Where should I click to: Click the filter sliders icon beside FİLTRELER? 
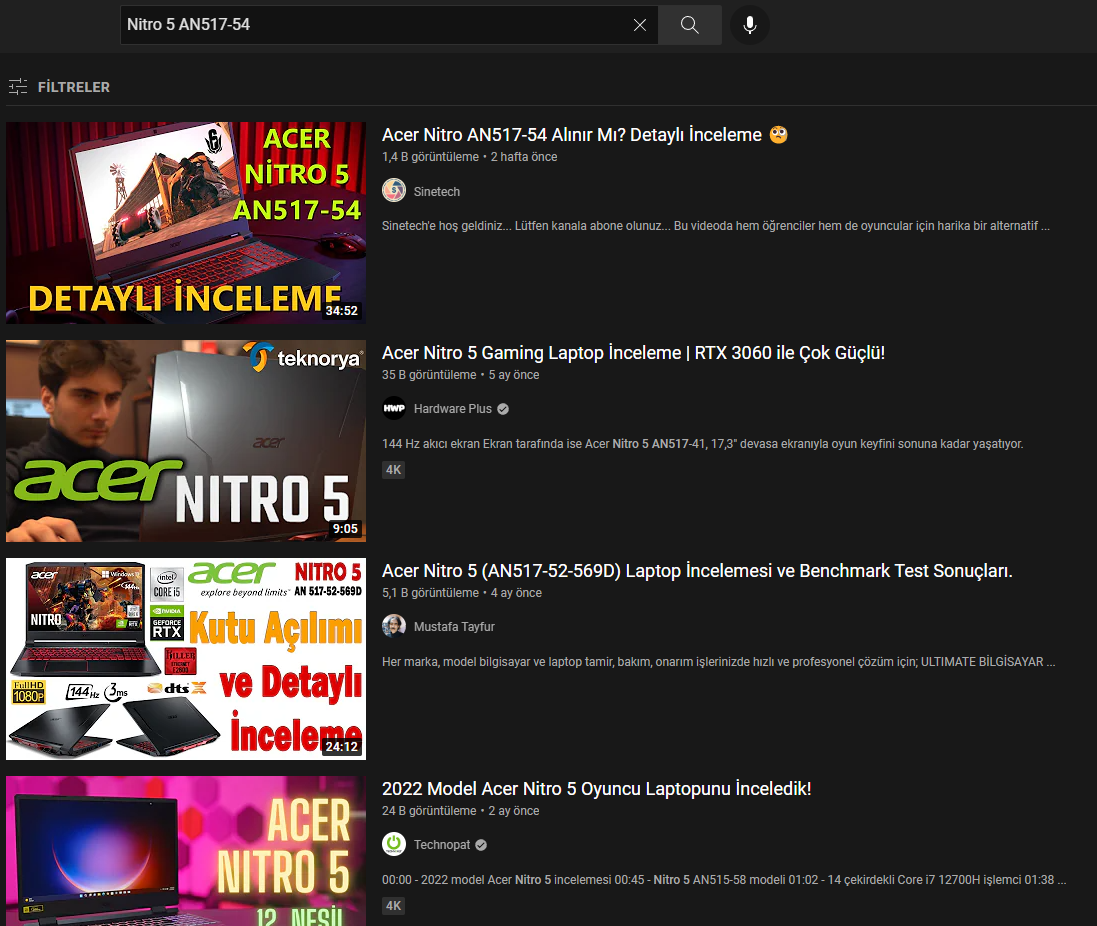tap(18, 87)
